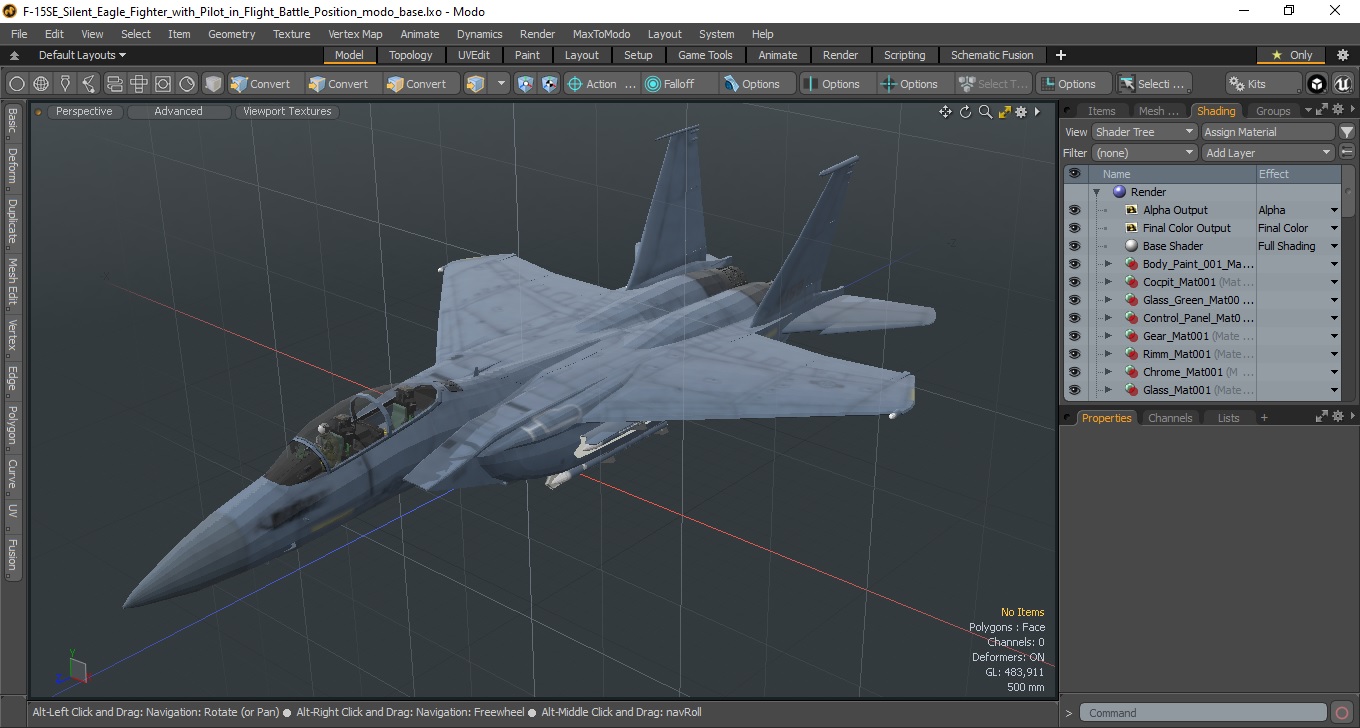Click the unwrap cross tool icon
The height and width of the screenshot is (728, 1360).
(138, 84)
